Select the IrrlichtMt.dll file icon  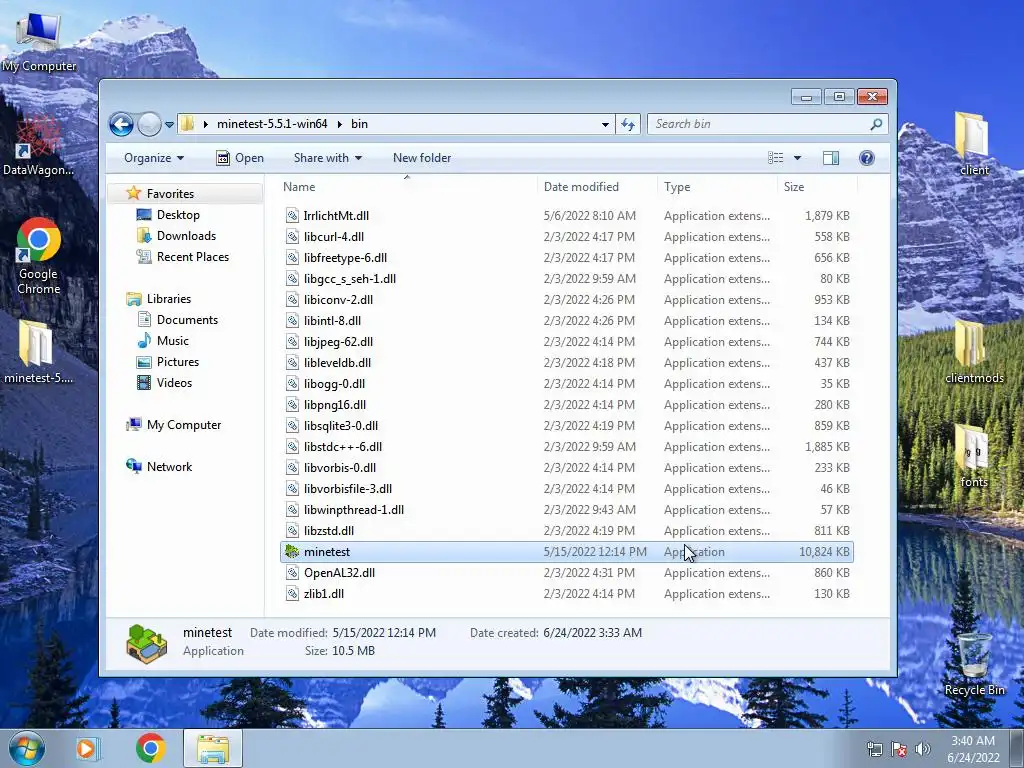coord(293,216)
